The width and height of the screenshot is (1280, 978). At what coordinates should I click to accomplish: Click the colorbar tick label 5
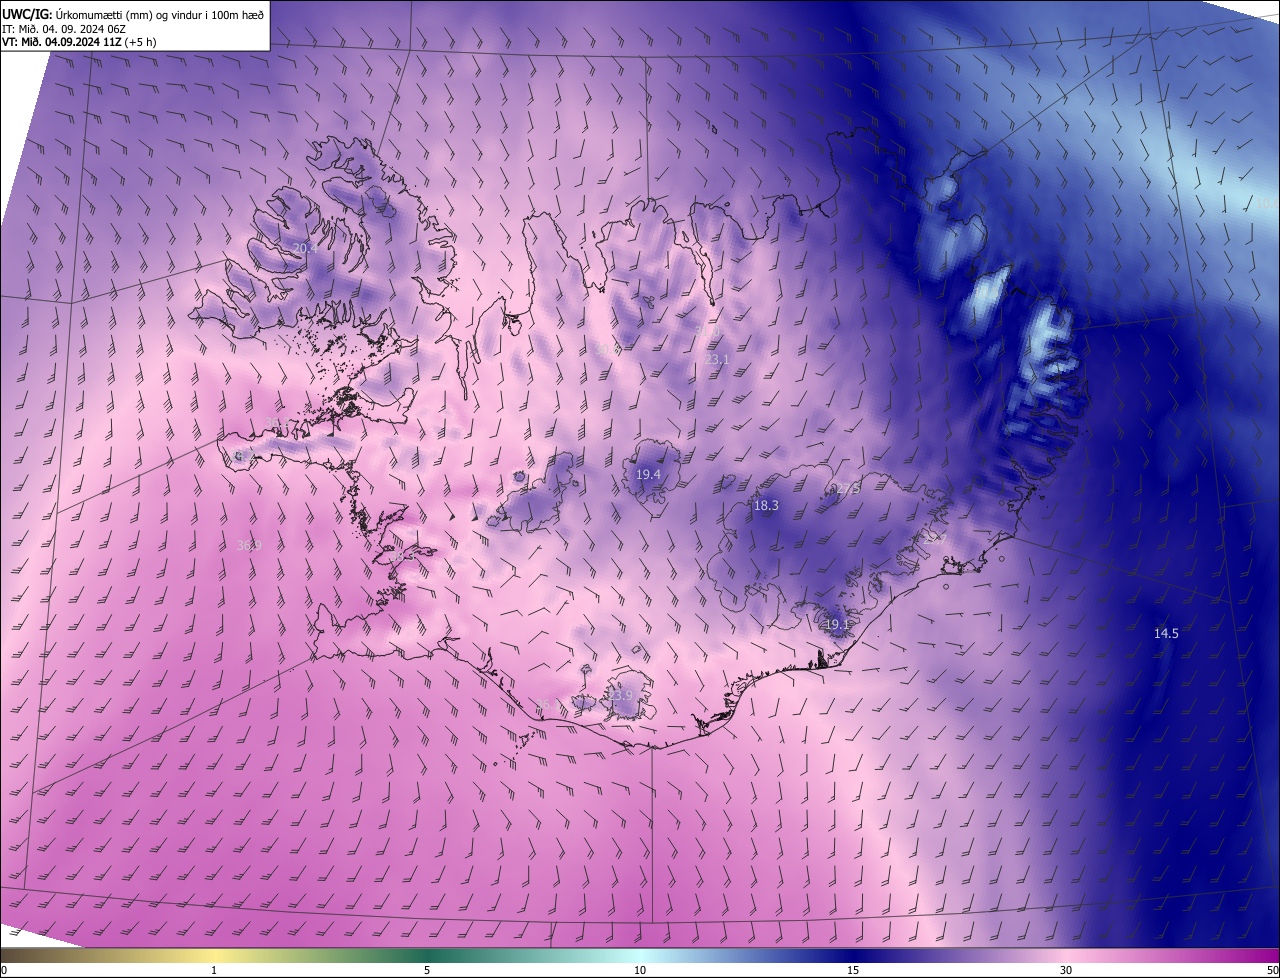tap(427, 970)
